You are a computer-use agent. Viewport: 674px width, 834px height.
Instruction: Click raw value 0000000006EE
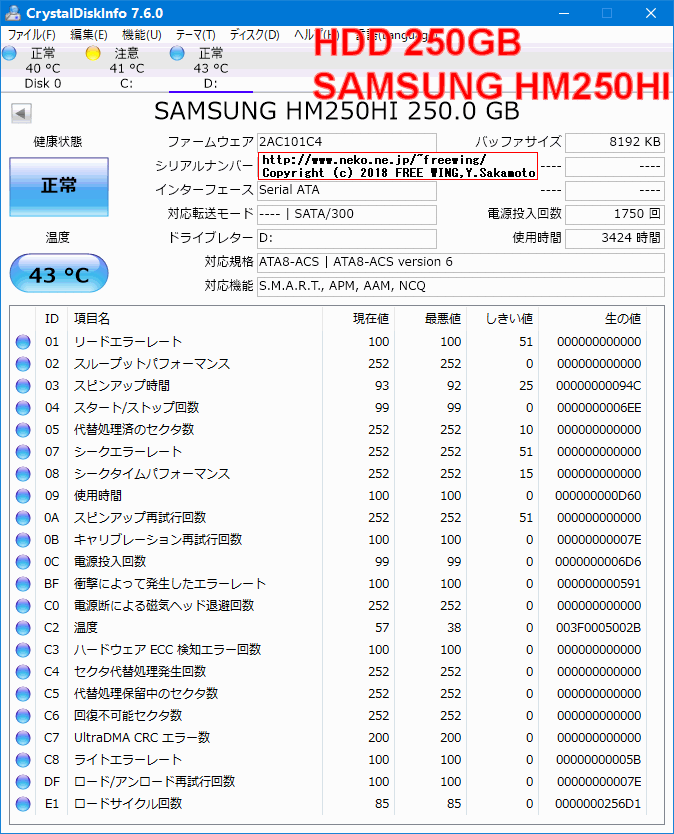(x=598, y=408)
